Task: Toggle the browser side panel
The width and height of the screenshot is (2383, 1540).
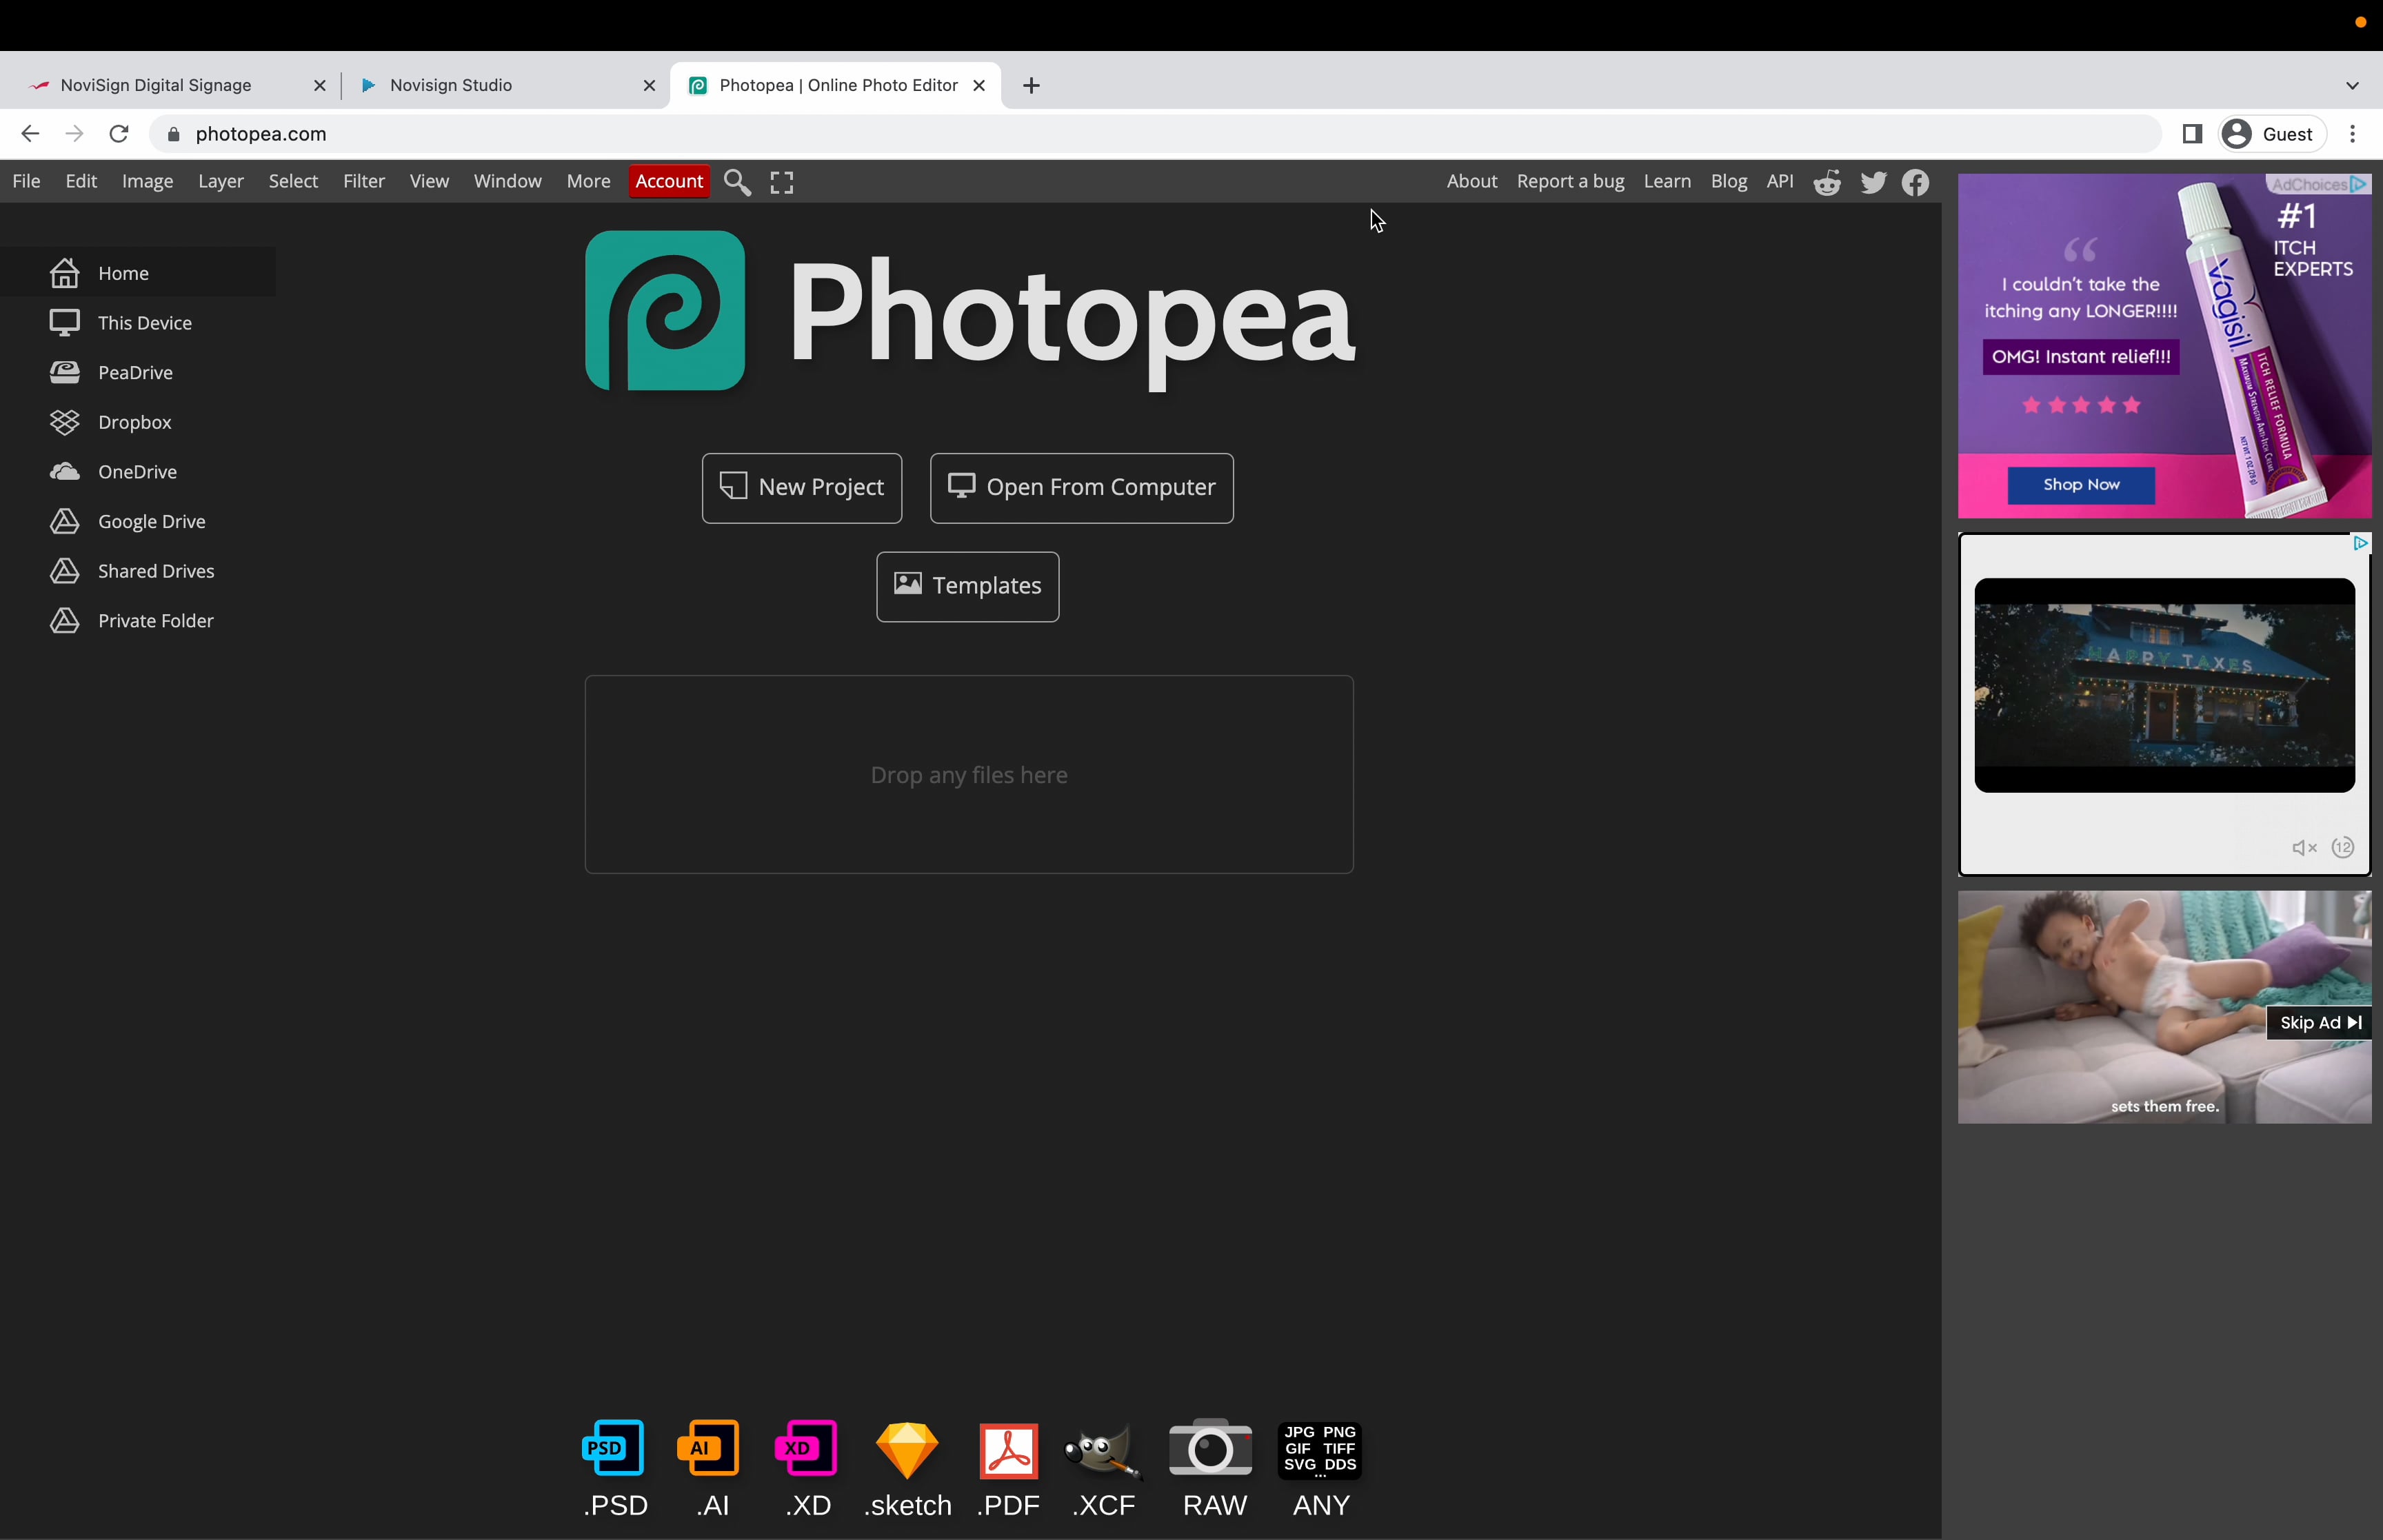Action: click(2192, 133)
